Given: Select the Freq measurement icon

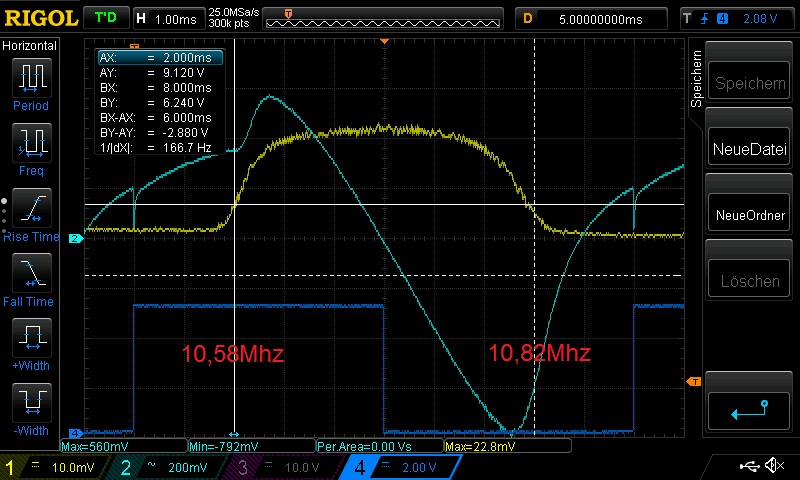Looking at the screenshot, I should click(x=31, y=142).
